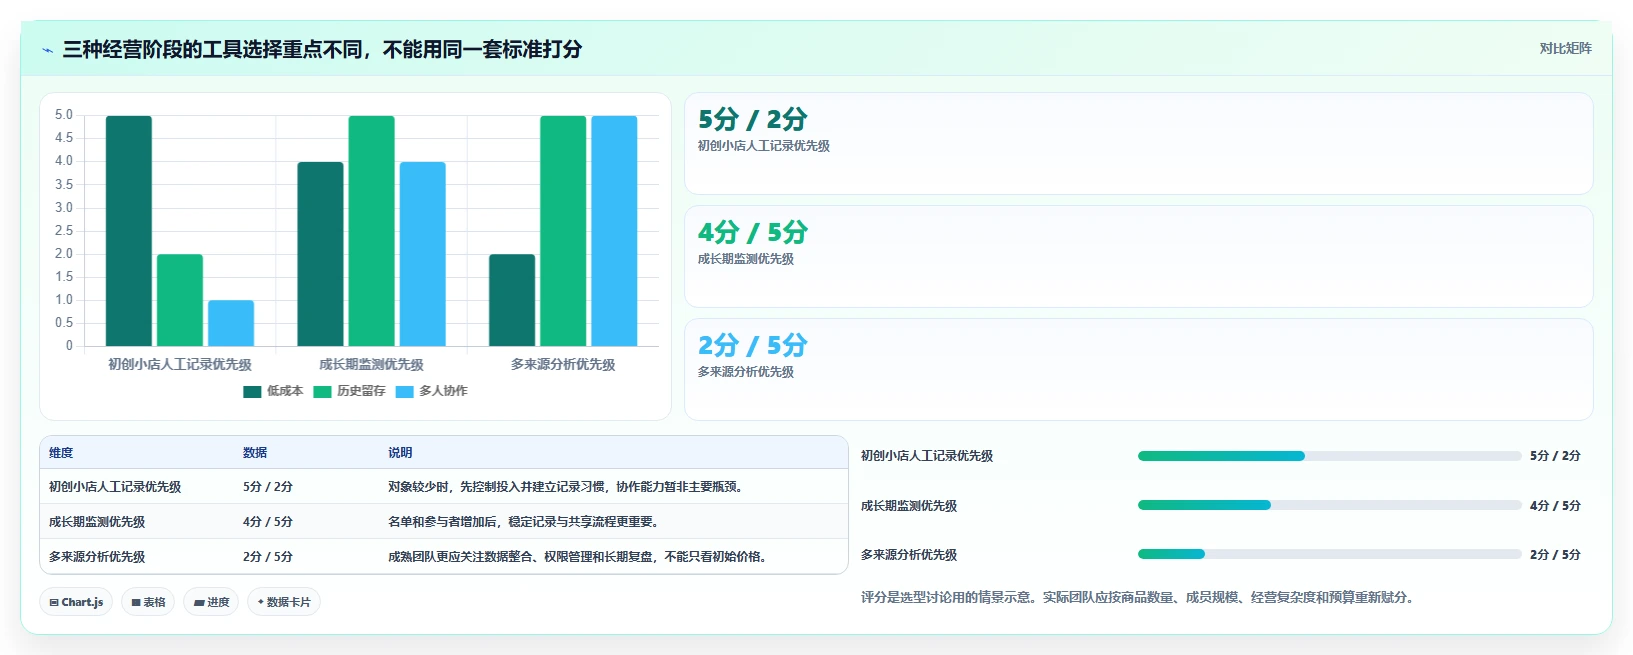The height and width of the screenshot is (655, 1633).
Task: Click 成长期监测优先级 caption under 4分 / 5分 card
Action: 746,259
